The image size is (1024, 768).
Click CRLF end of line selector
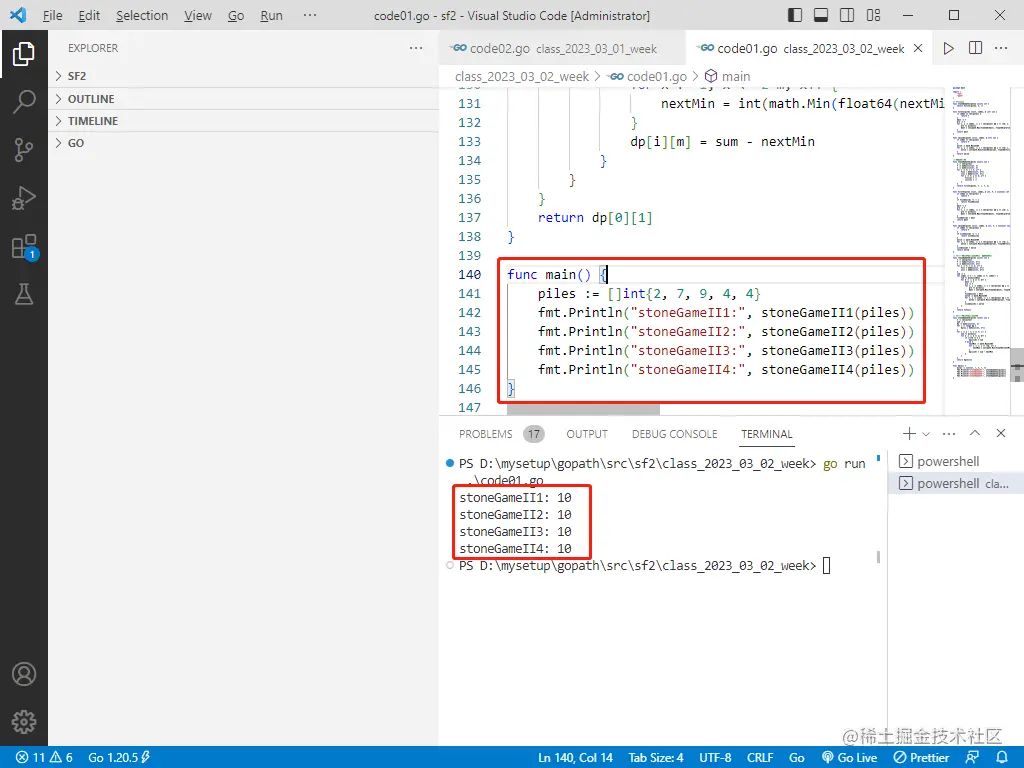[x=760, y=758]
